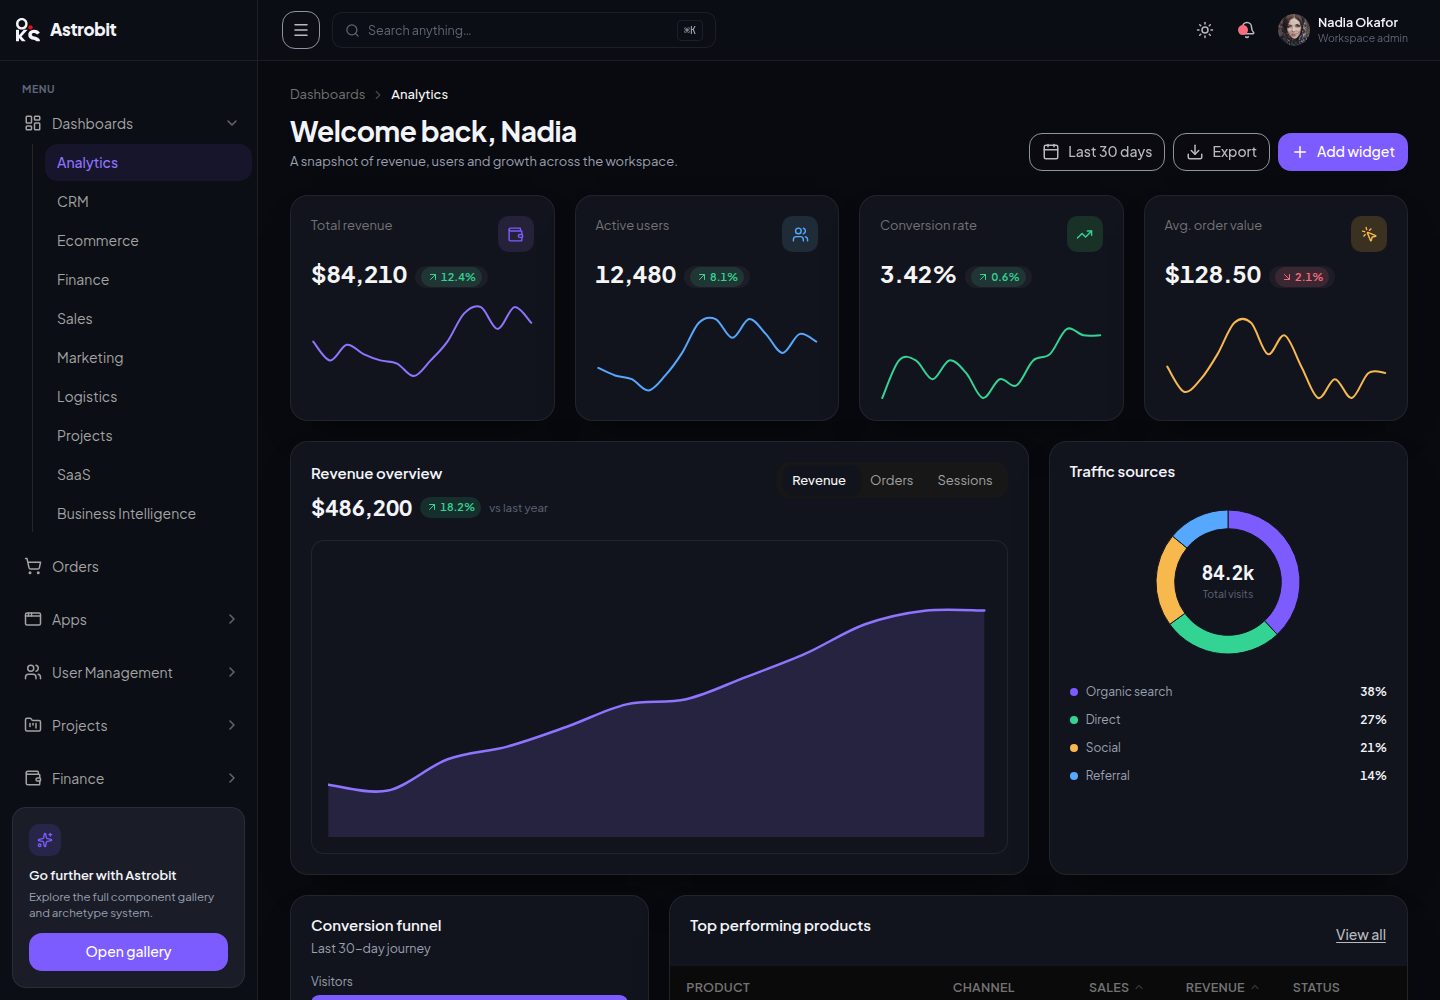The image size is (1440, 1000).
Task: Click the wallet icon on Total revenue card
Action: pos(516,234)
